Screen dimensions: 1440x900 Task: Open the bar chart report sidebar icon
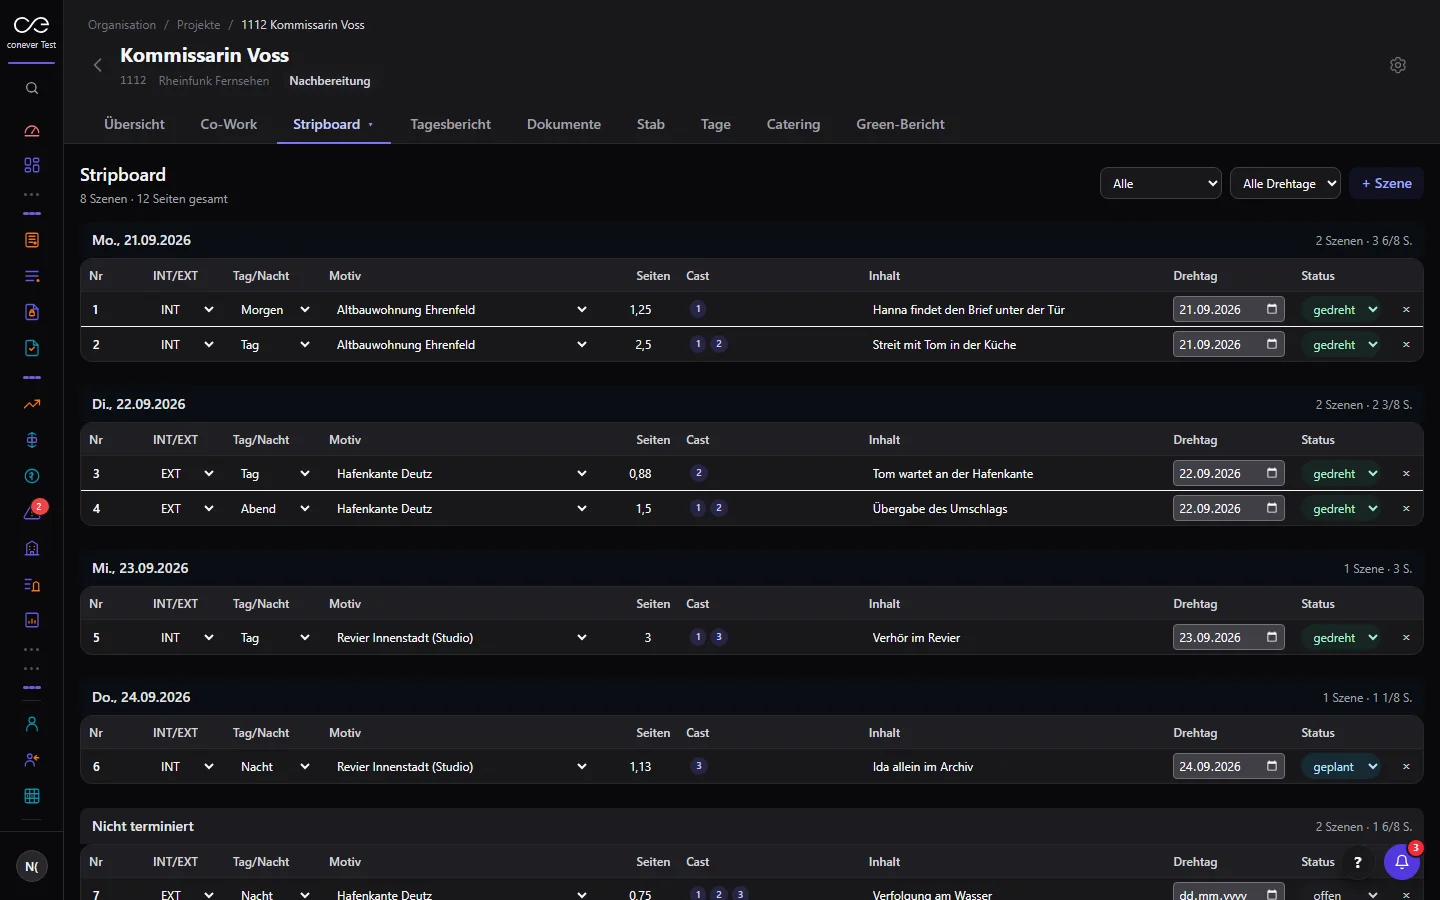point(32,620)
